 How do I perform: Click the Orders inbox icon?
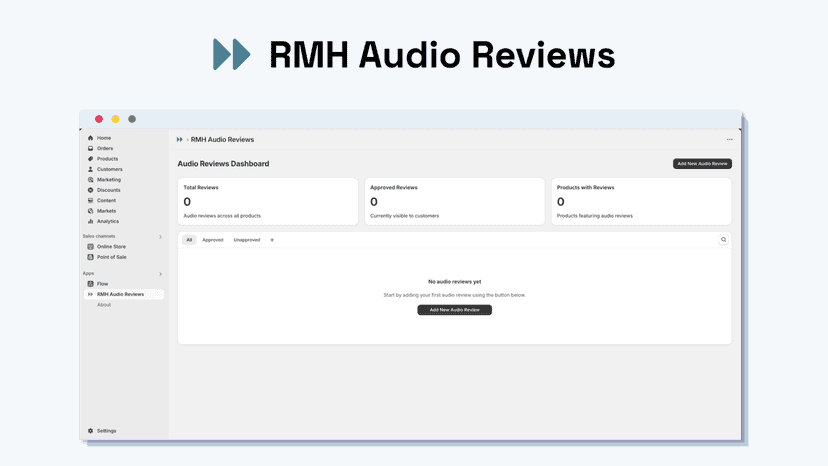(x=90, y=148)
